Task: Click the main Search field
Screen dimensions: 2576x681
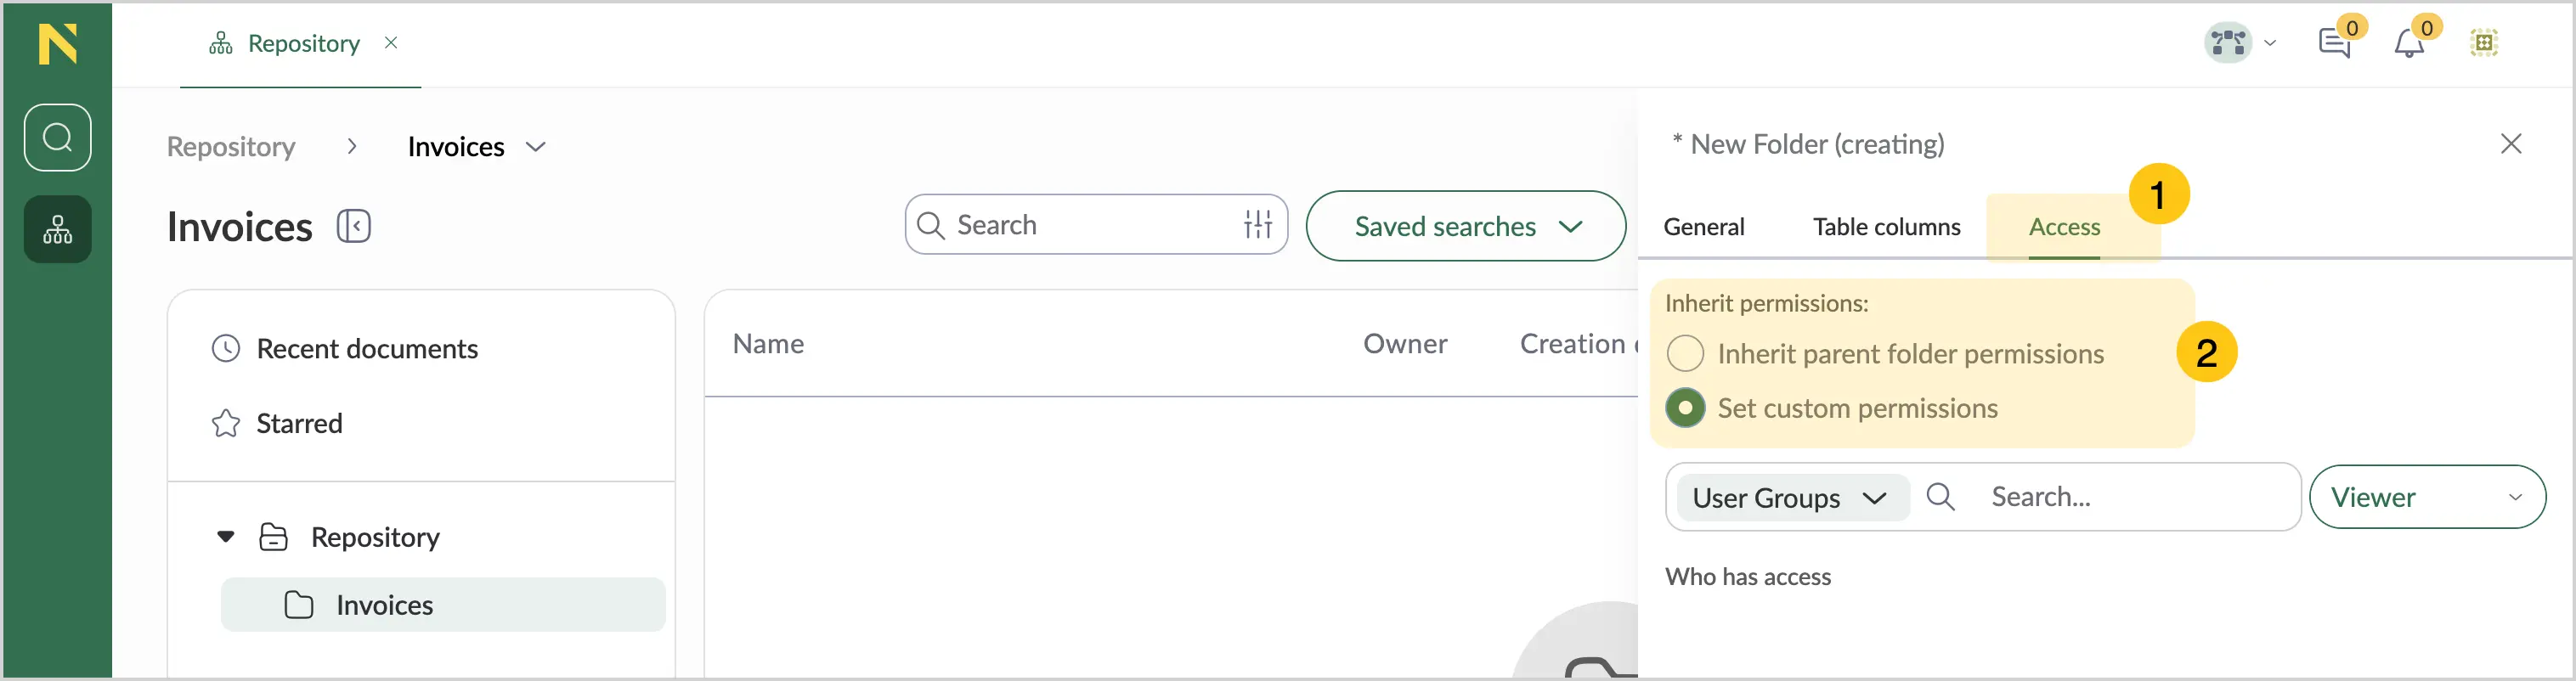Action: [x=1096, y=225]
